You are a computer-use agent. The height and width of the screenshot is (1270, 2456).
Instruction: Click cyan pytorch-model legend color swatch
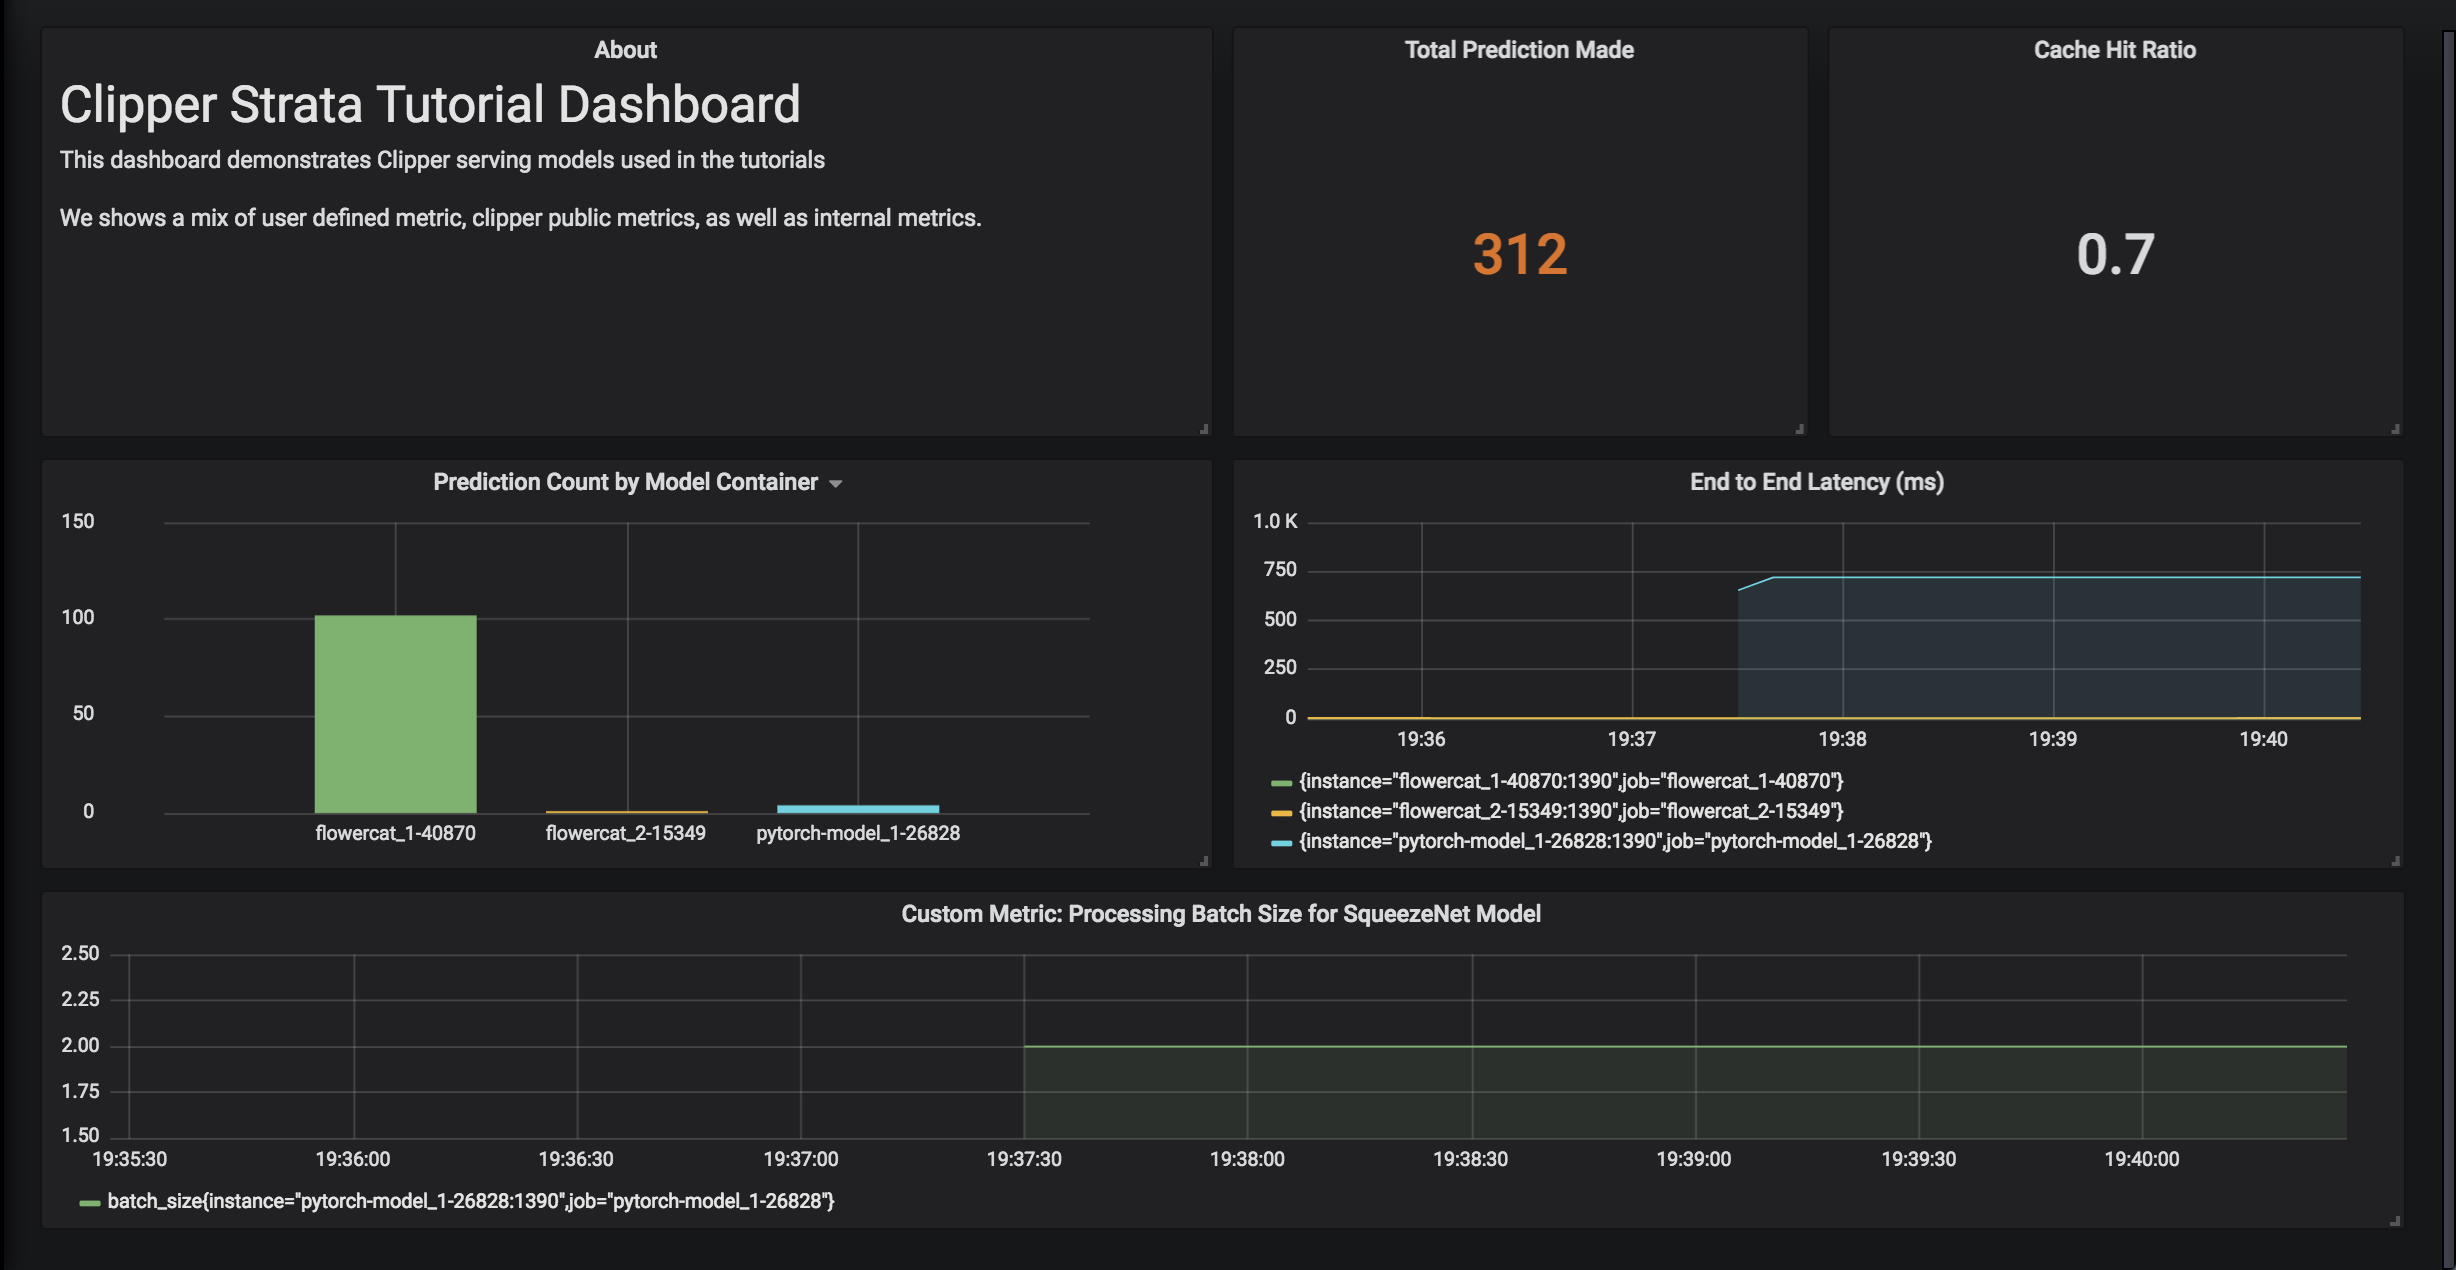[1281, 843]
